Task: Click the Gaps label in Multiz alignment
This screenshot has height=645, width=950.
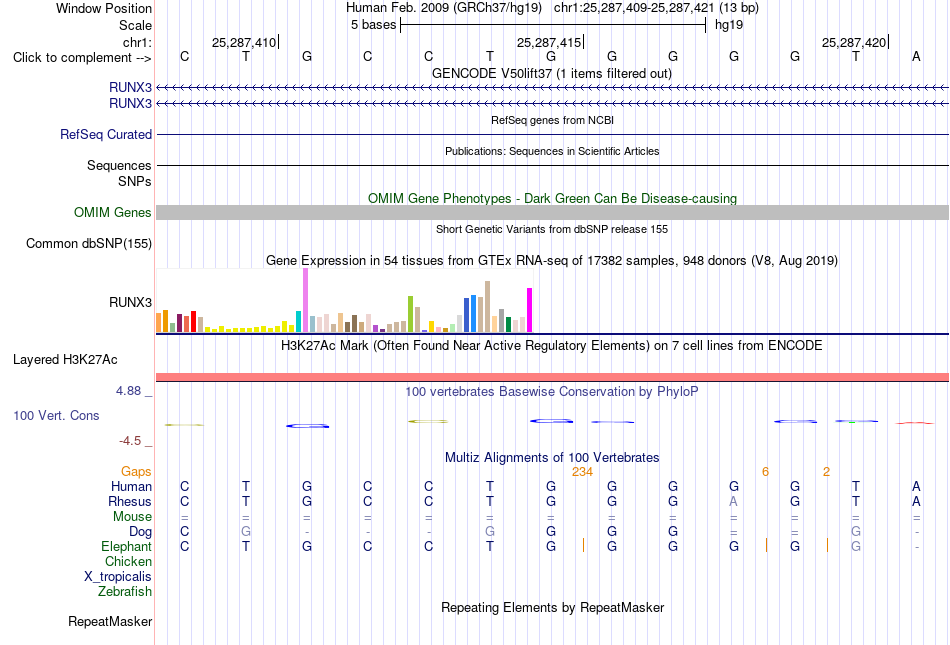Action: coord(136,471)
